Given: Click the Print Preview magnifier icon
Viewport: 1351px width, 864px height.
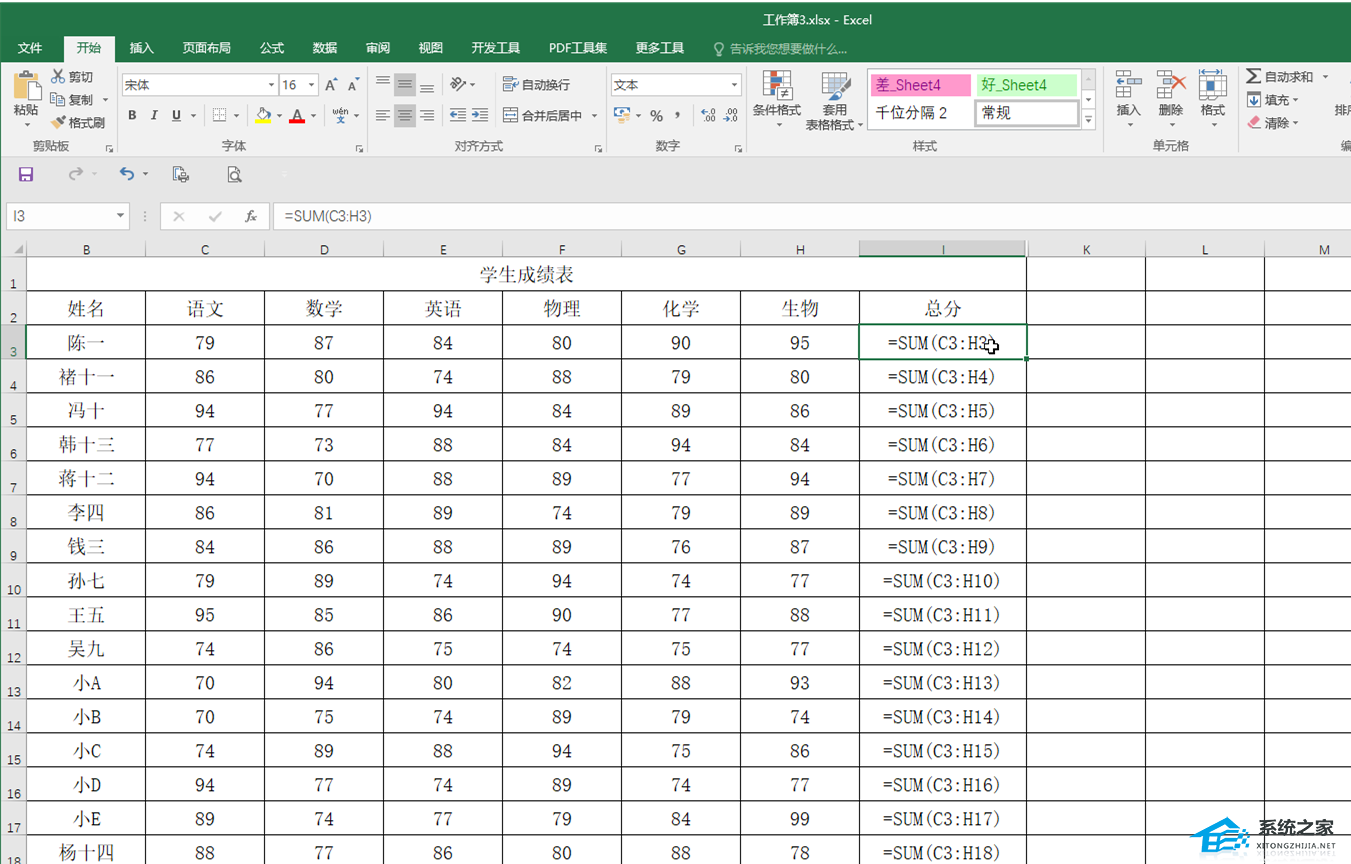Looking at the screenshot, I should [x=234, y=174].
